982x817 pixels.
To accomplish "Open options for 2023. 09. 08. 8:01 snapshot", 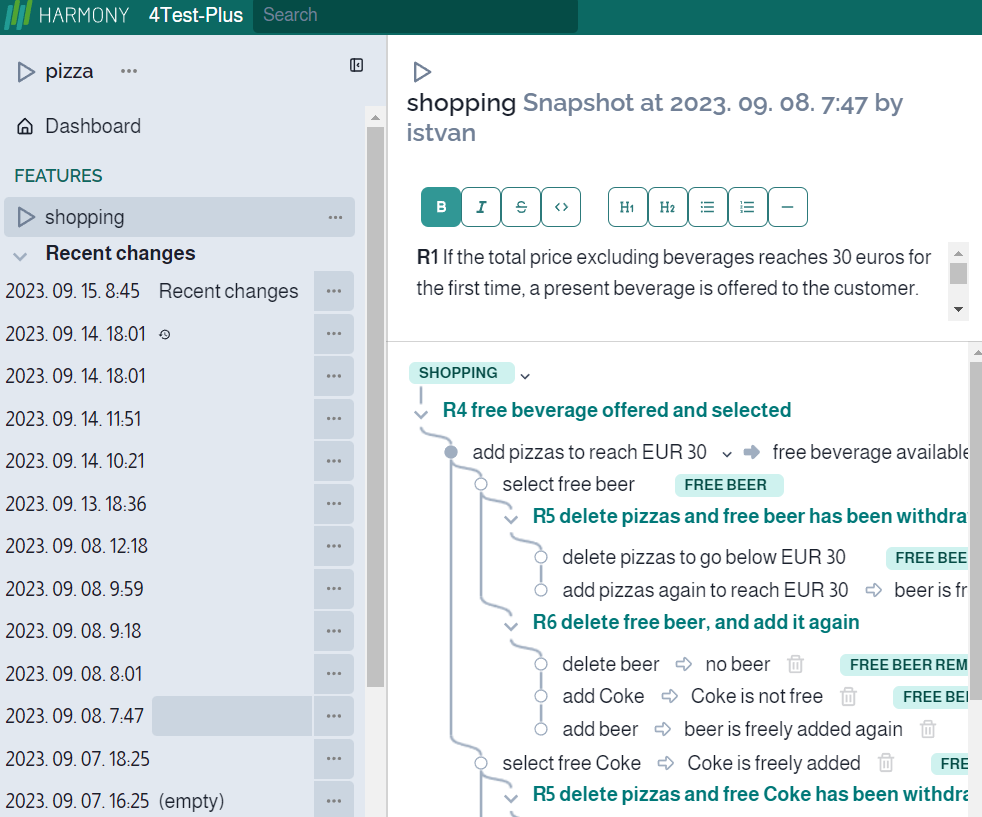I will pos(334,674).
